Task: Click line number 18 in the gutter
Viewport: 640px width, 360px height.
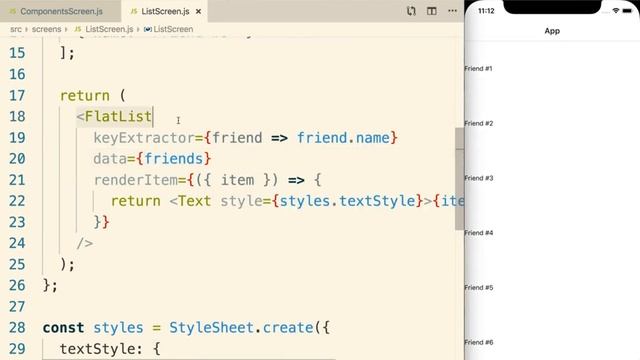Action: [17, 116]
